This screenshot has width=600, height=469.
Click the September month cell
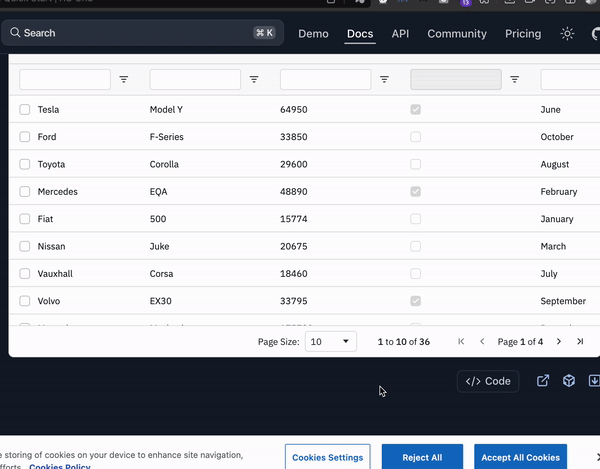coord(563,301)
